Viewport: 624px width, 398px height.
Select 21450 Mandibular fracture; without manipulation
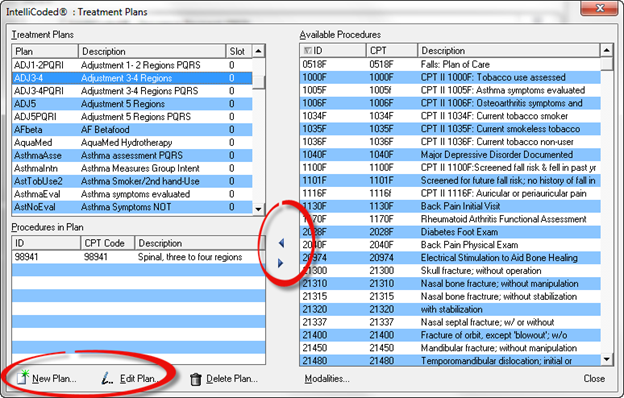450,348
